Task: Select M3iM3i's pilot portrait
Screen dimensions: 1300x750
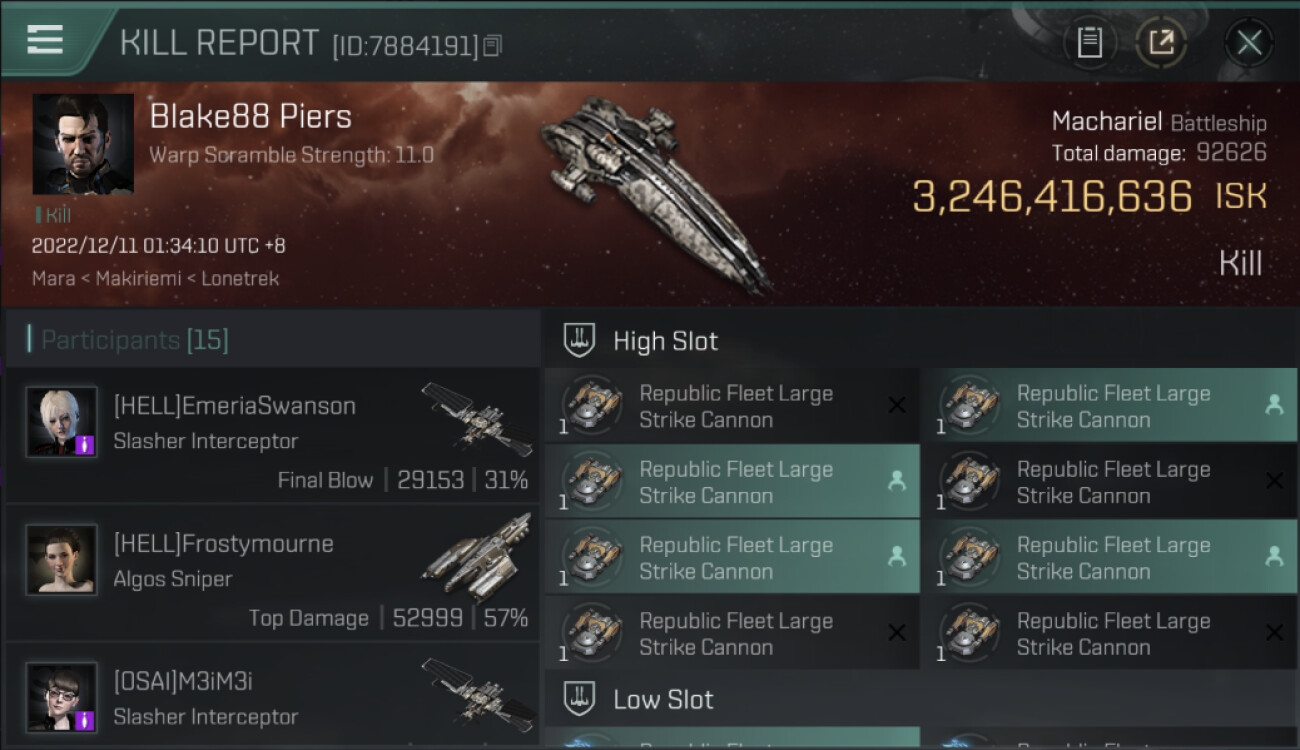Action: click(62, 697)
